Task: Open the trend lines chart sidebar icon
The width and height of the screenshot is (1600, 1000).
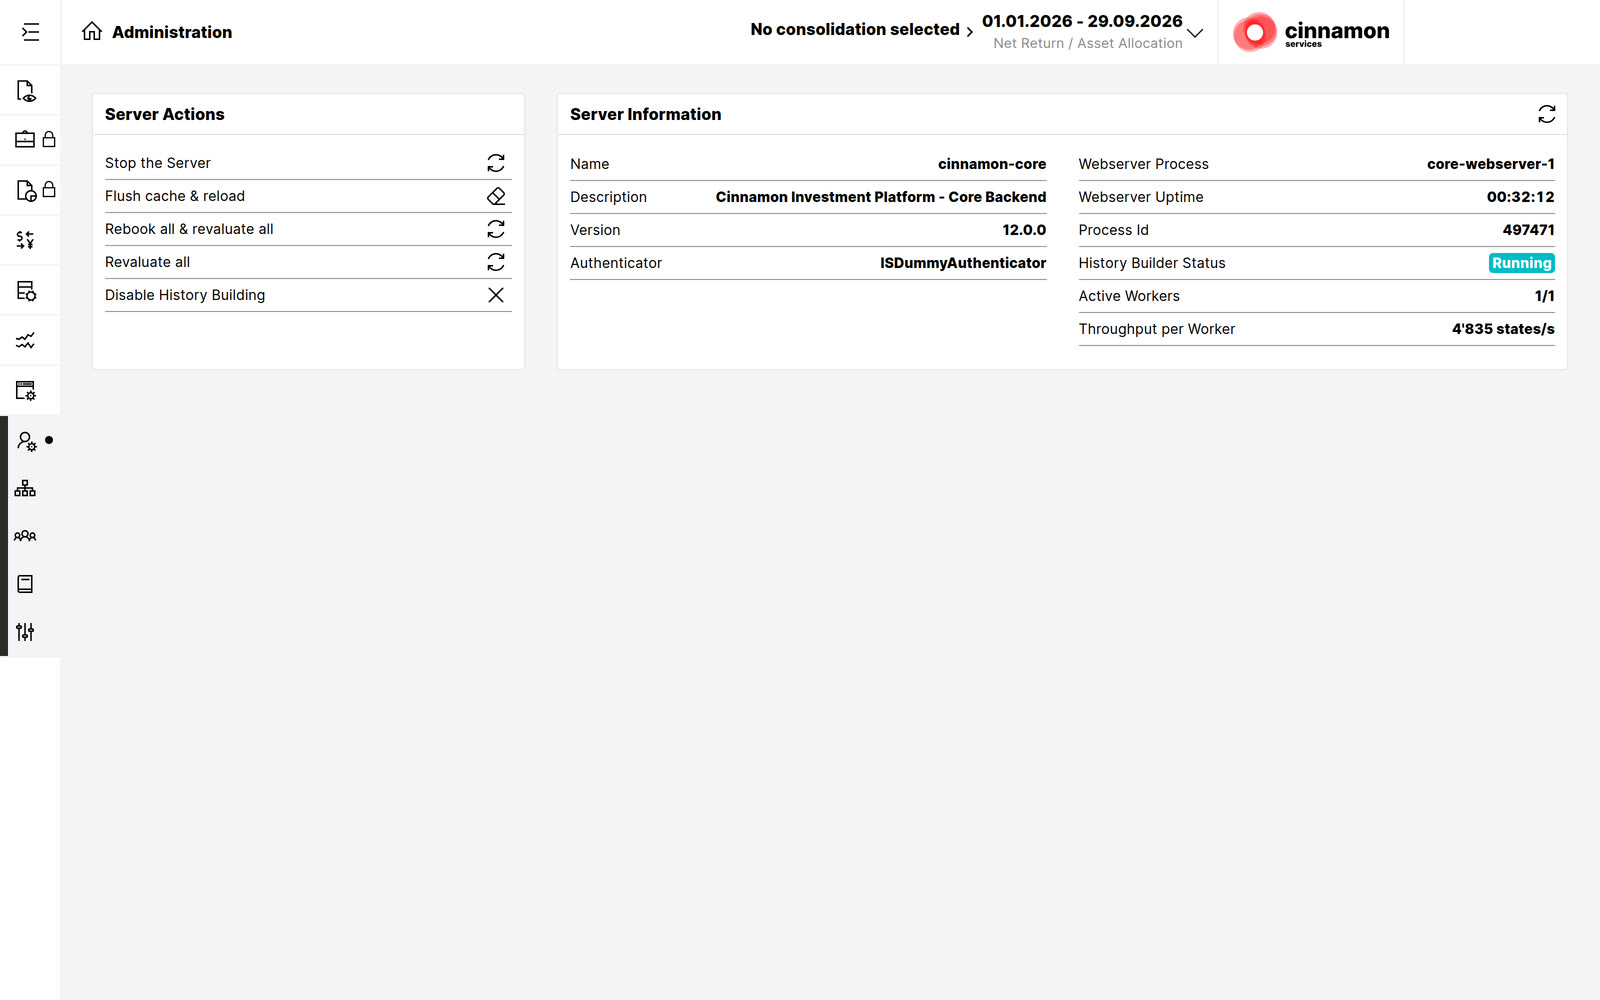Action: [x=25, y=340]
